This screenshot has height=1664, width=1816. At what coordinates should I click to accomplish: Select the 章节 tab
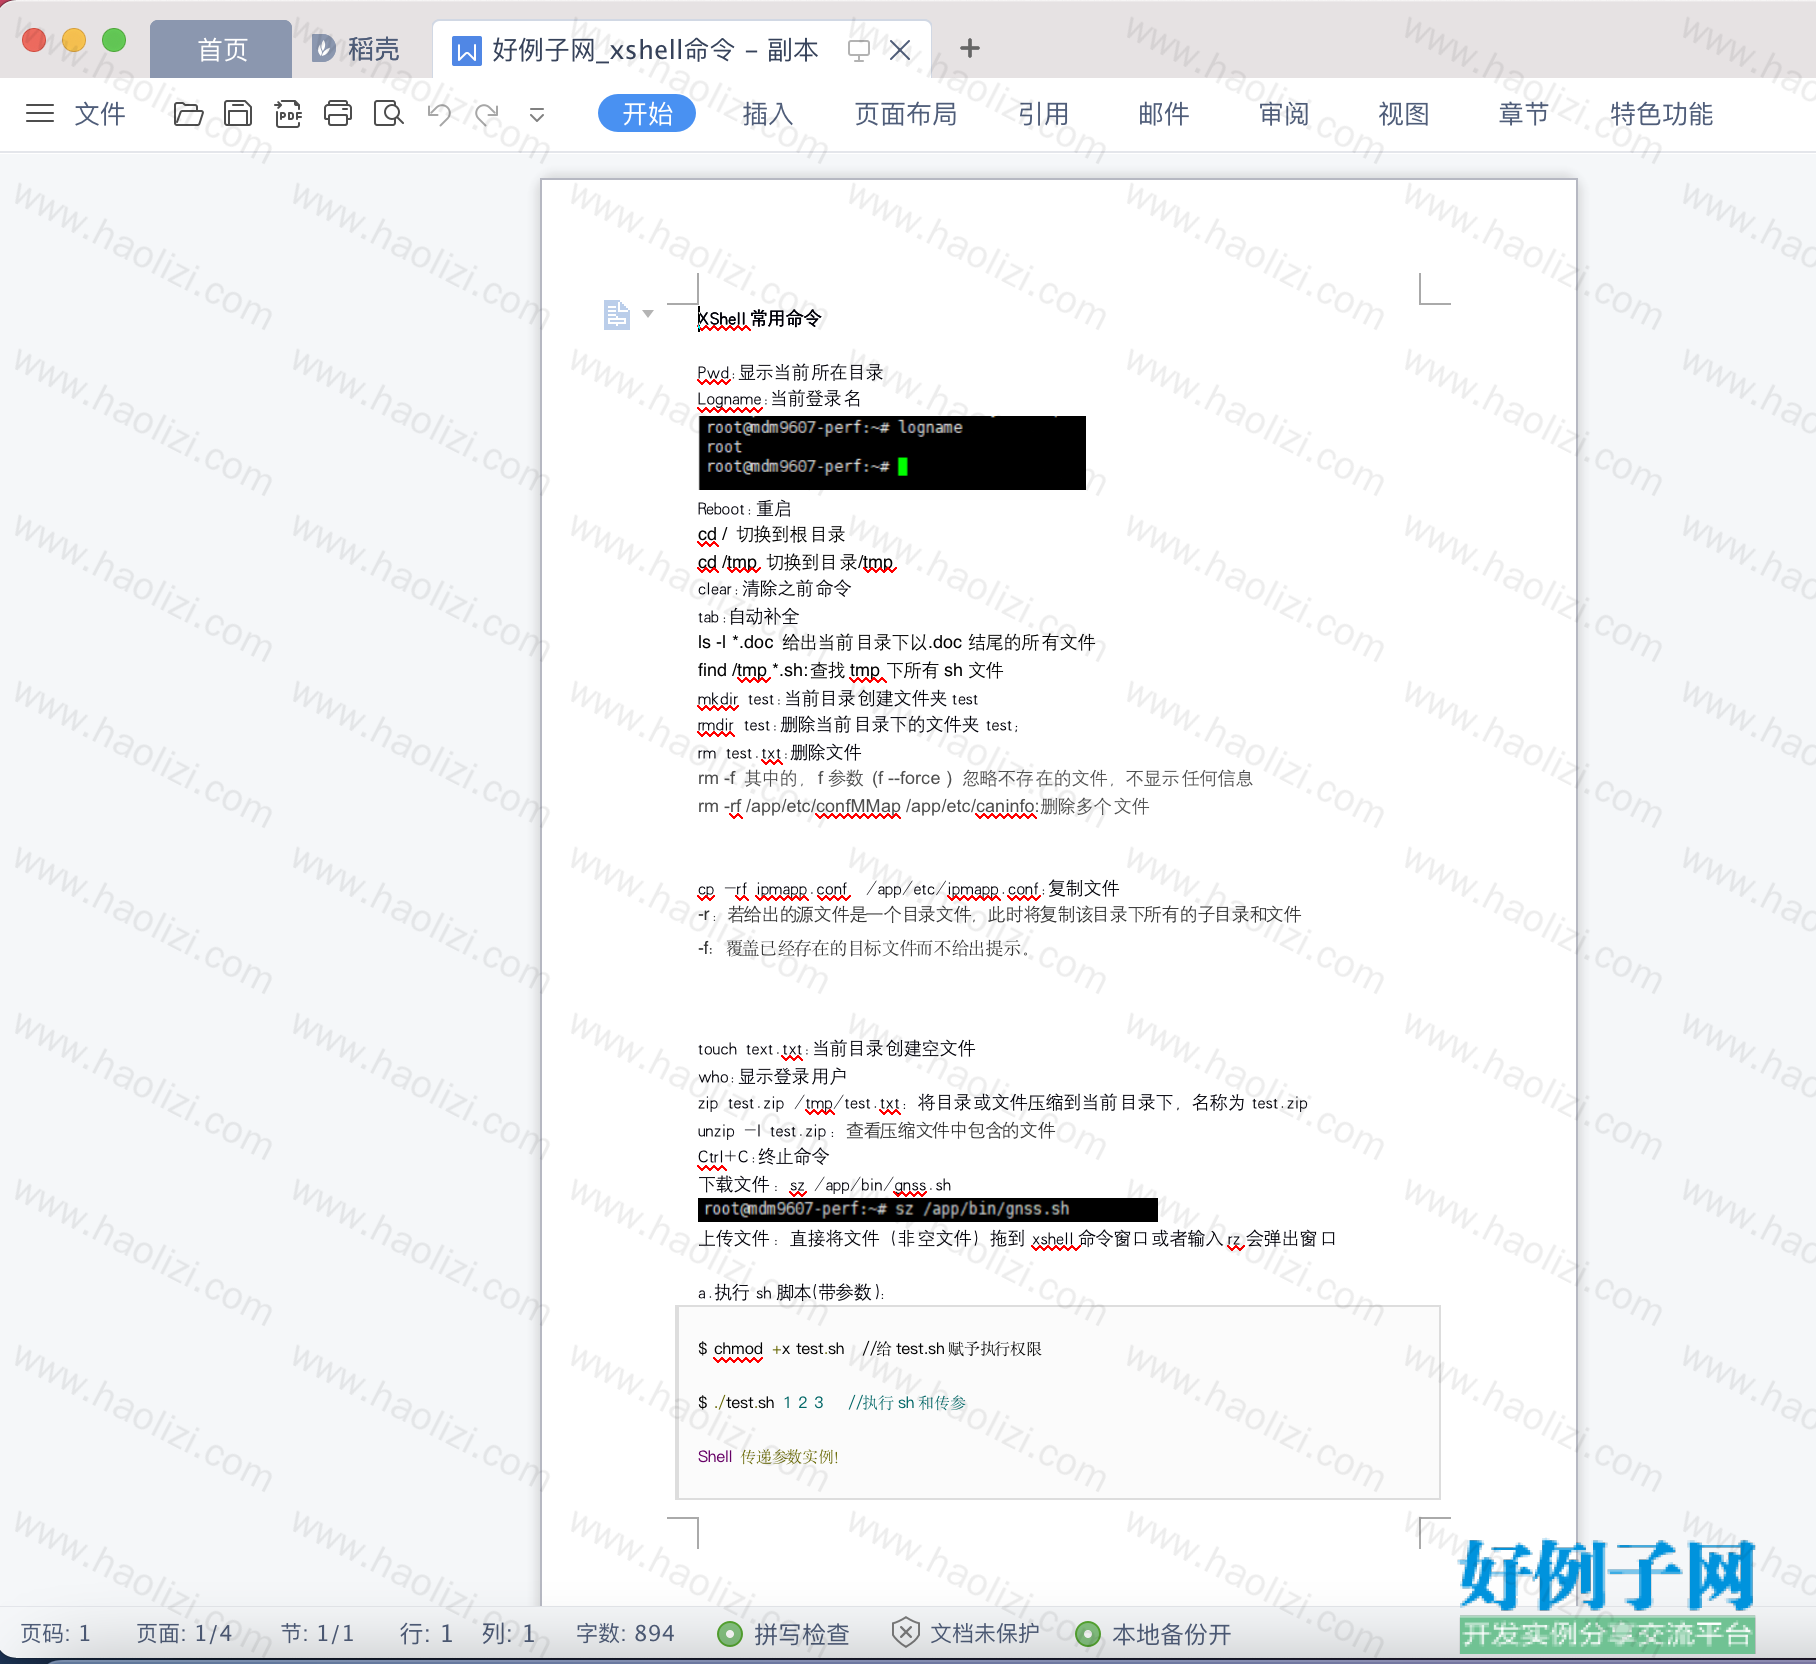1524,114
